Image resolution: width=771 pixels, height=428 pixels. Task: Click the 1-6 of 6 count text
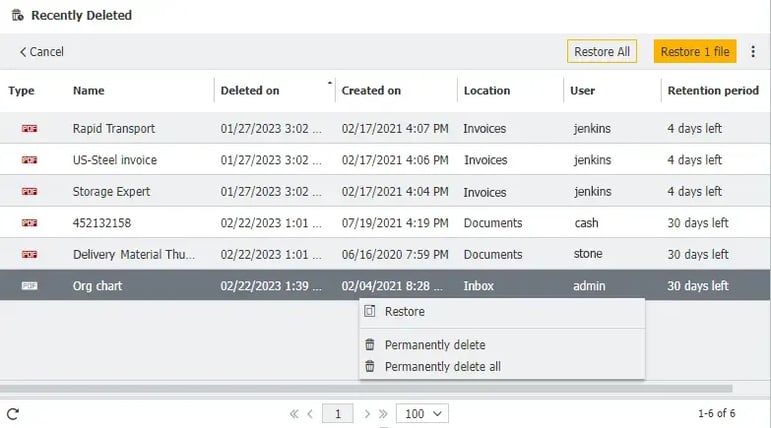tap(716, 413)
